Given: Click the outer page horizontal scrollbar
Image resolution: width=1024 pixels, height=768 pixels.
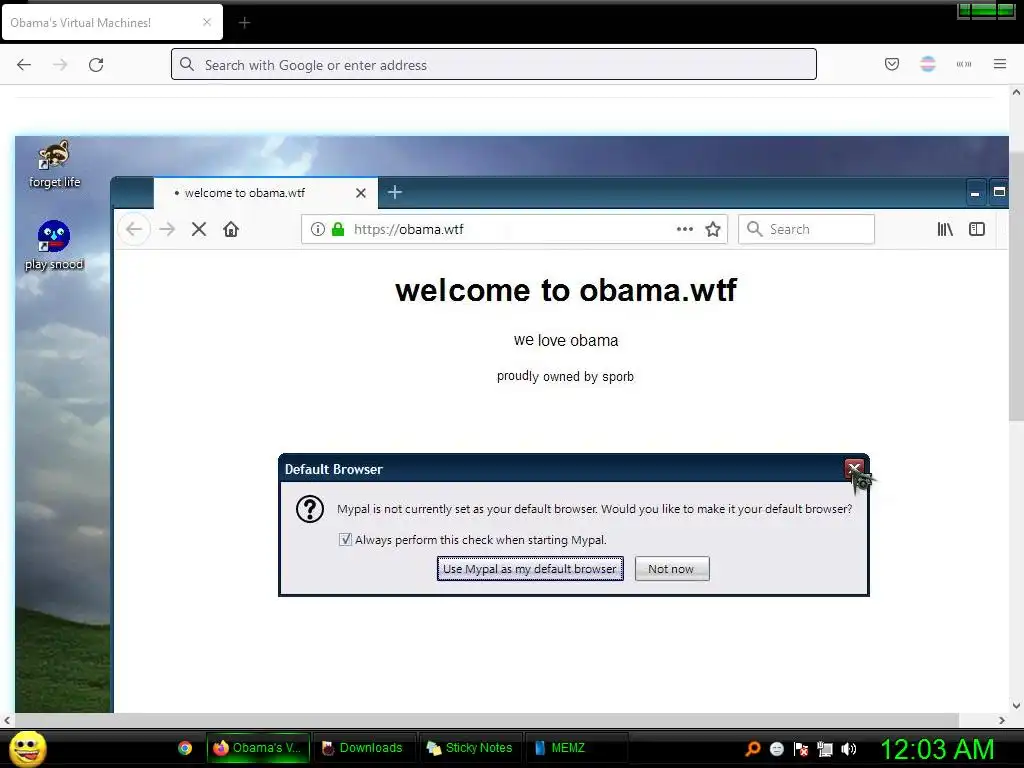Looking at the screenshot, I should [487, 720].
